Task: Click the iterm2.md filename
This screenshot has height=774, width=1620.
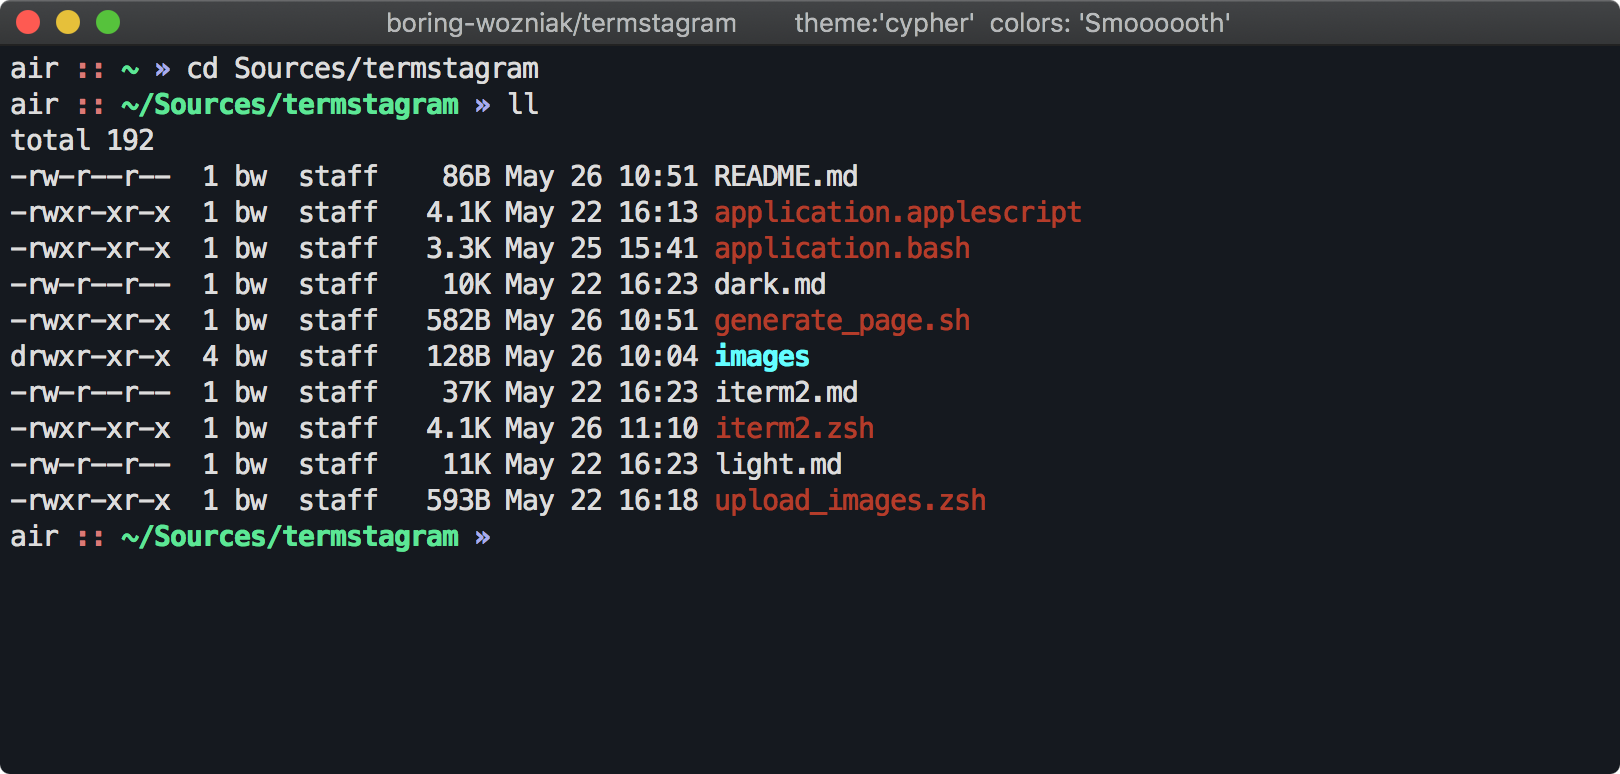Action: 786,393
